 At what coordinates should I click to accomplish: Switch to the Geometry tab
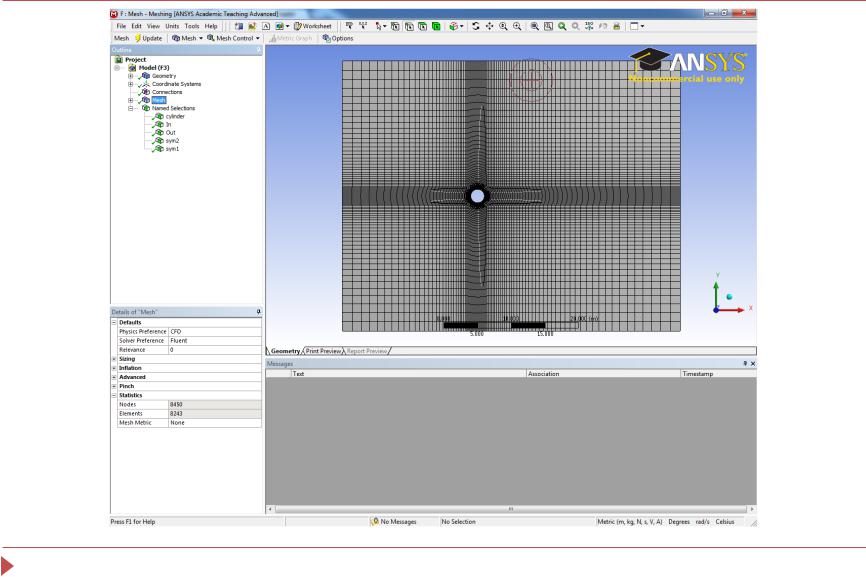(x=285, y=351)
